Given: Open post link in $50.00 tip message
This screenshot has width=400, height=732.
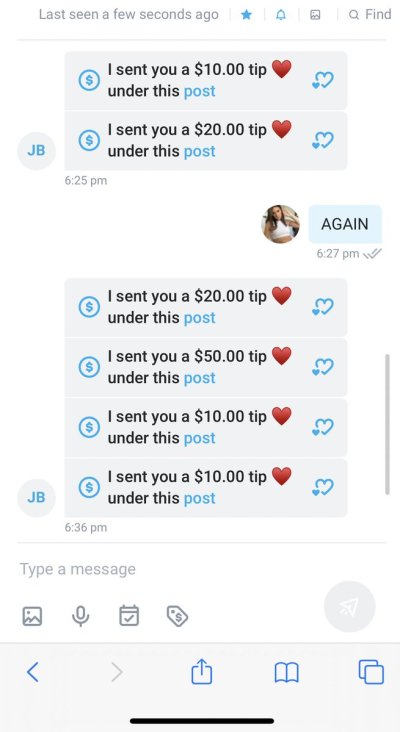Looking at the screenshot, I should click(199, 378).
